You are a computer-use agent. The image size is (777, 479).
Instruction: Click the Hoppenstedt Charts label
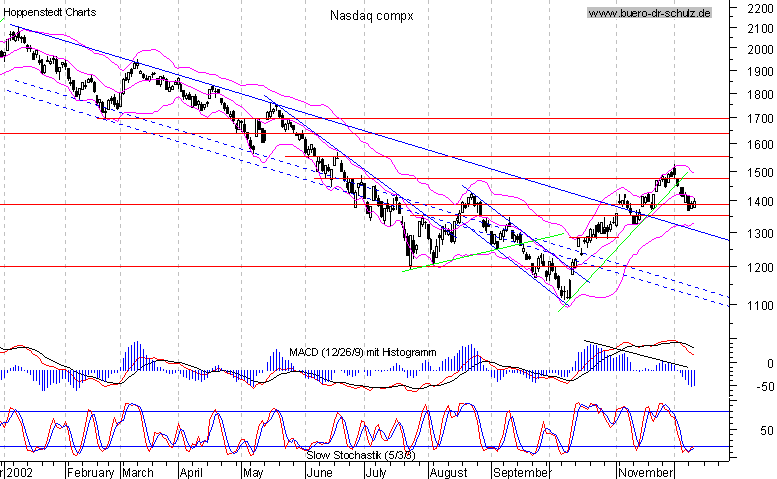tap(50, 12)
